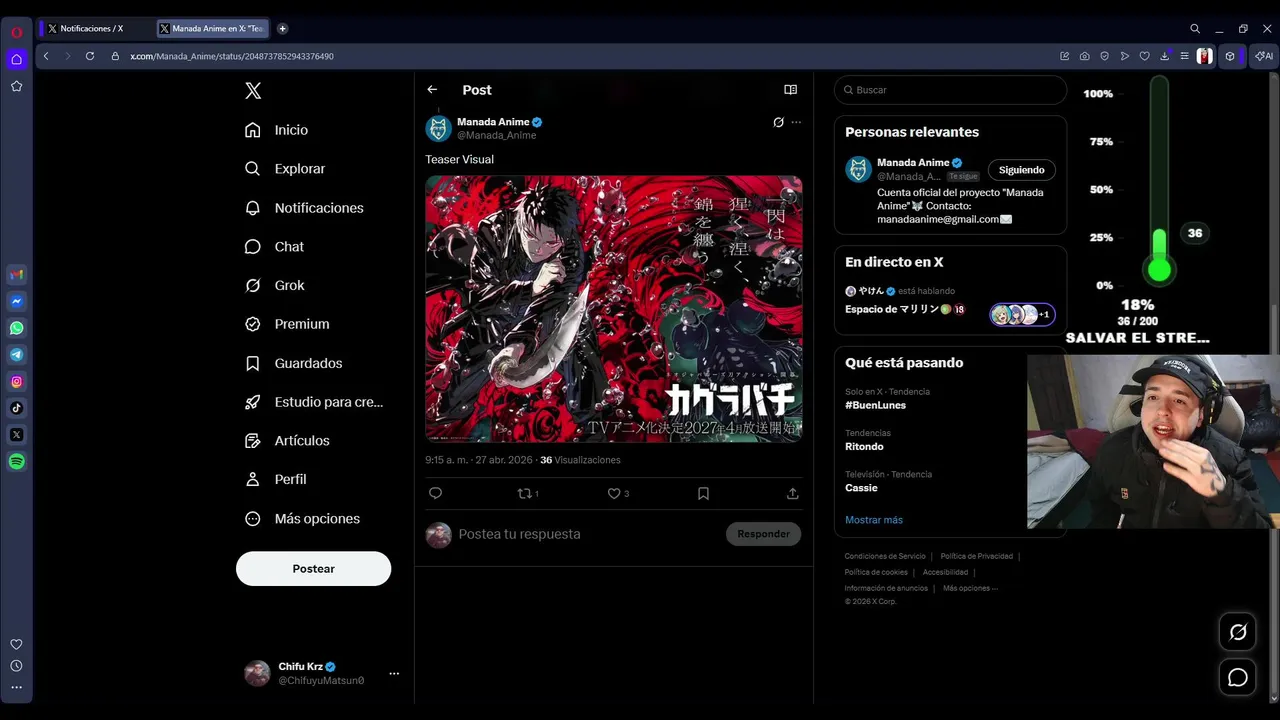Click the Grok icon on the post
Viewport: 1280px width, 720px height.
[x=778, y=122]
